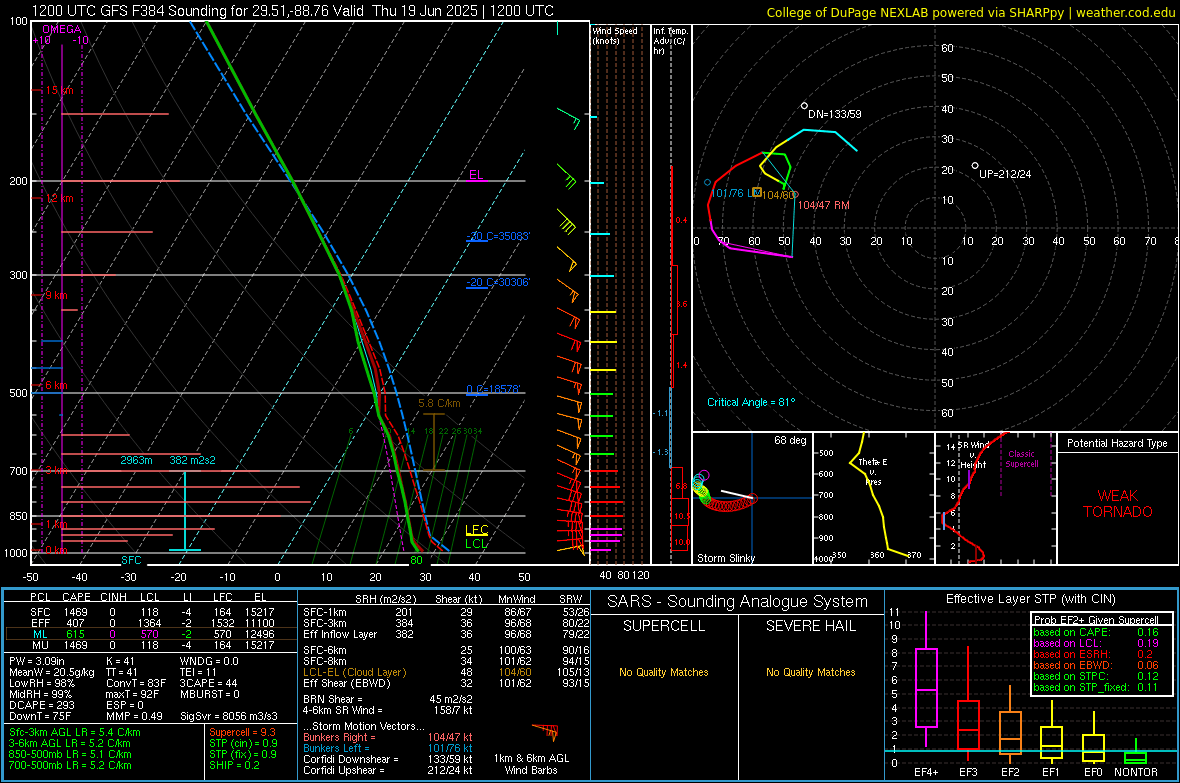
Task: Click the 'Potential Hazard Type' header
Action: tap(1117, 443)
